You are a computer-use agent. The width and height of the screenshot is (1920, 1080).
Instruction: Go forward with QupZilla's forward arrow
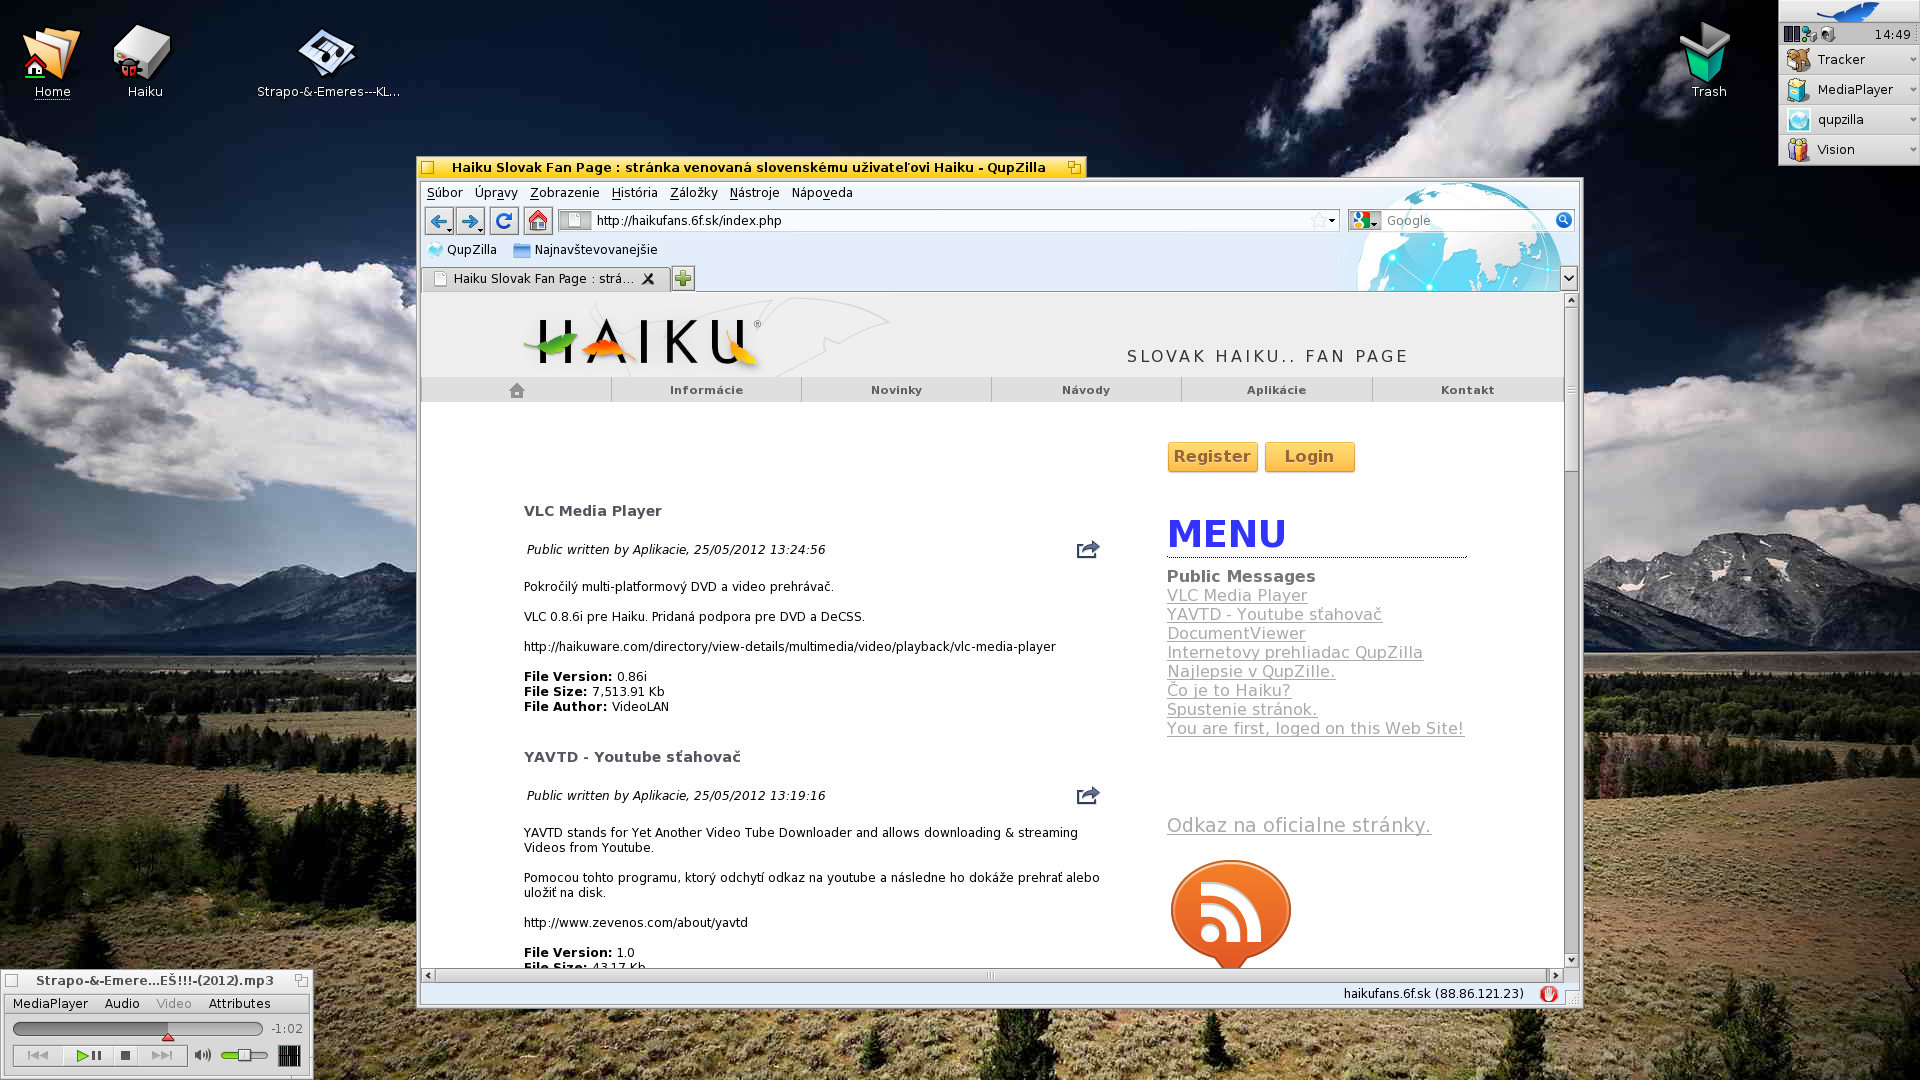(x=468, y=221)
